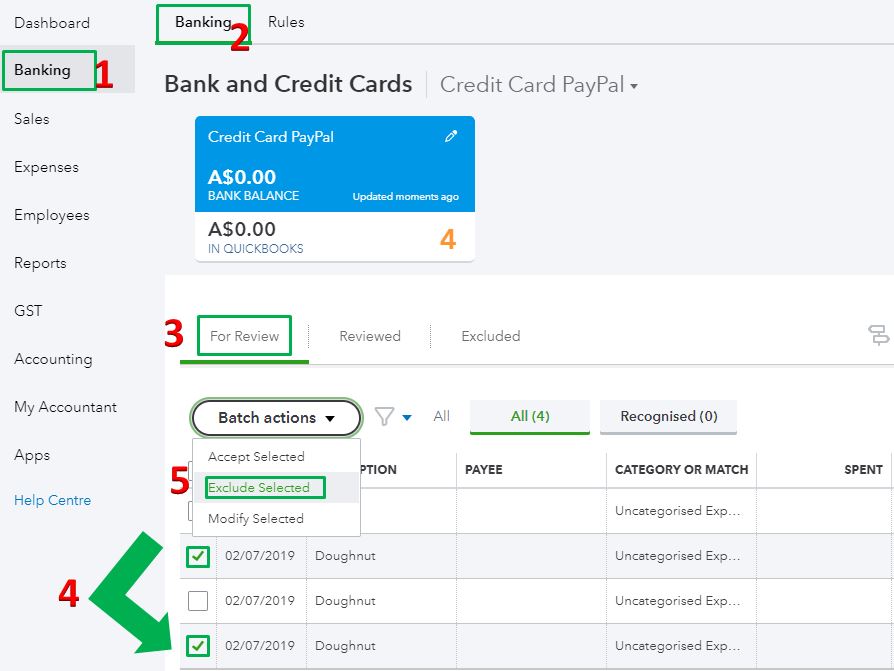Click the SPENT column header
Viewport: 894px width, 671px height.
point(863,470)
